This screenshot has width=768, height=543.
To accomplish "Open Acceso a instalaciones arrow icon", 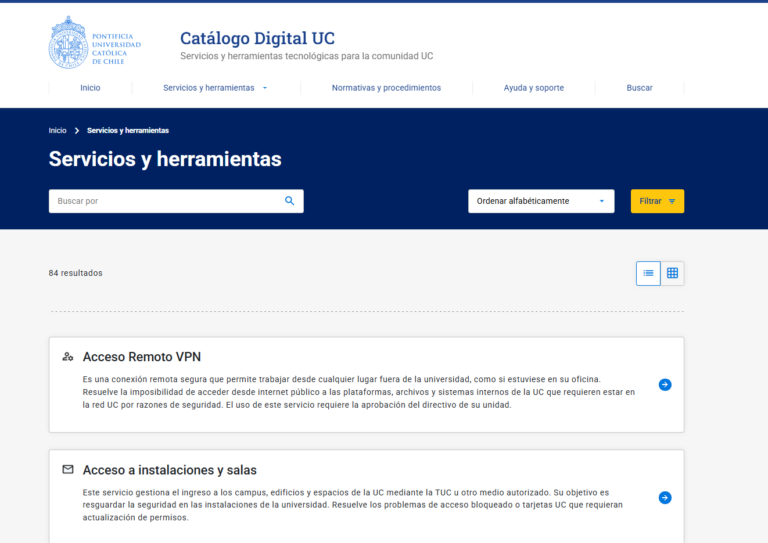I will pyautogui.click(x=665, y=498).
